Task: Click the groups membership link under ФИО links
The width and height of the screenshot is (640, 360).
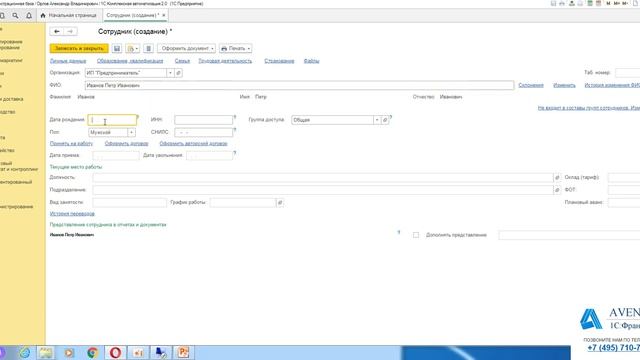Action: 589,108
